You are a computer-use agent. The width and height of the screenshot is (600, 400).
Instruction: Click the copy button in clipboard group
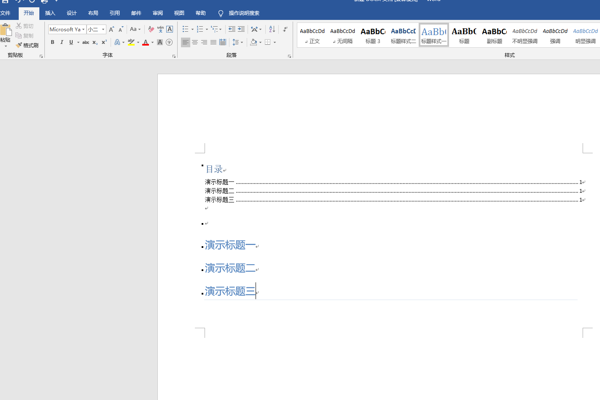[24, 36]
